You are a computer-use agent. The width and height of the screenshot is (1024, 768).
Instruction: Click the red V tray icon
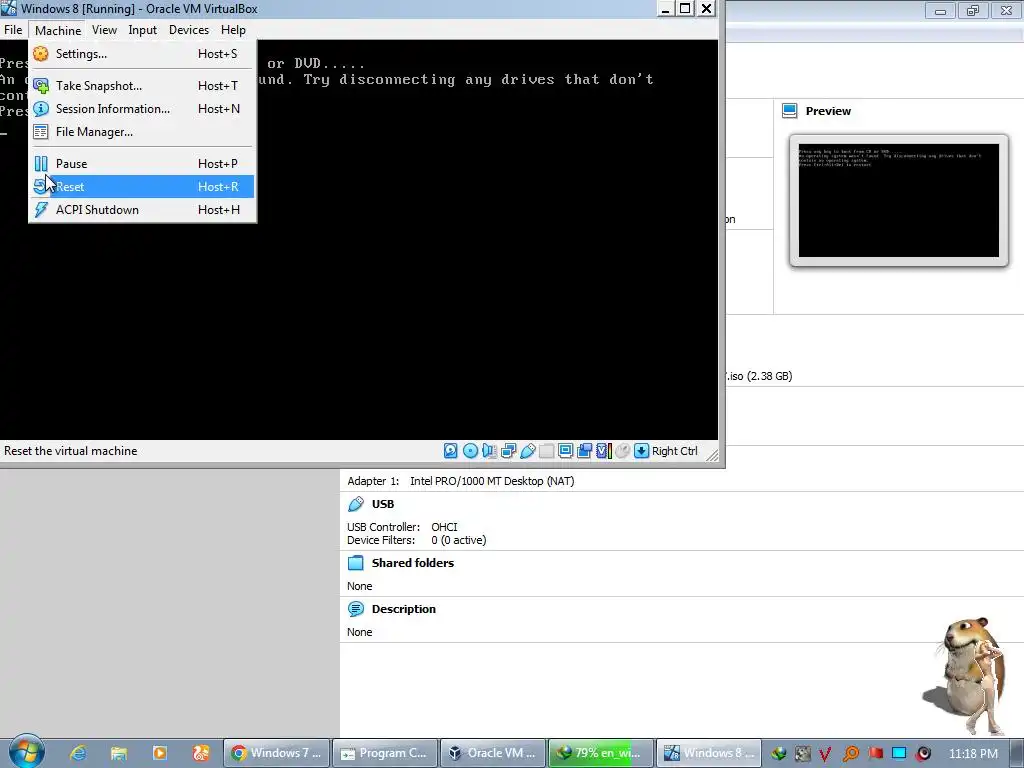click(825, 754)
